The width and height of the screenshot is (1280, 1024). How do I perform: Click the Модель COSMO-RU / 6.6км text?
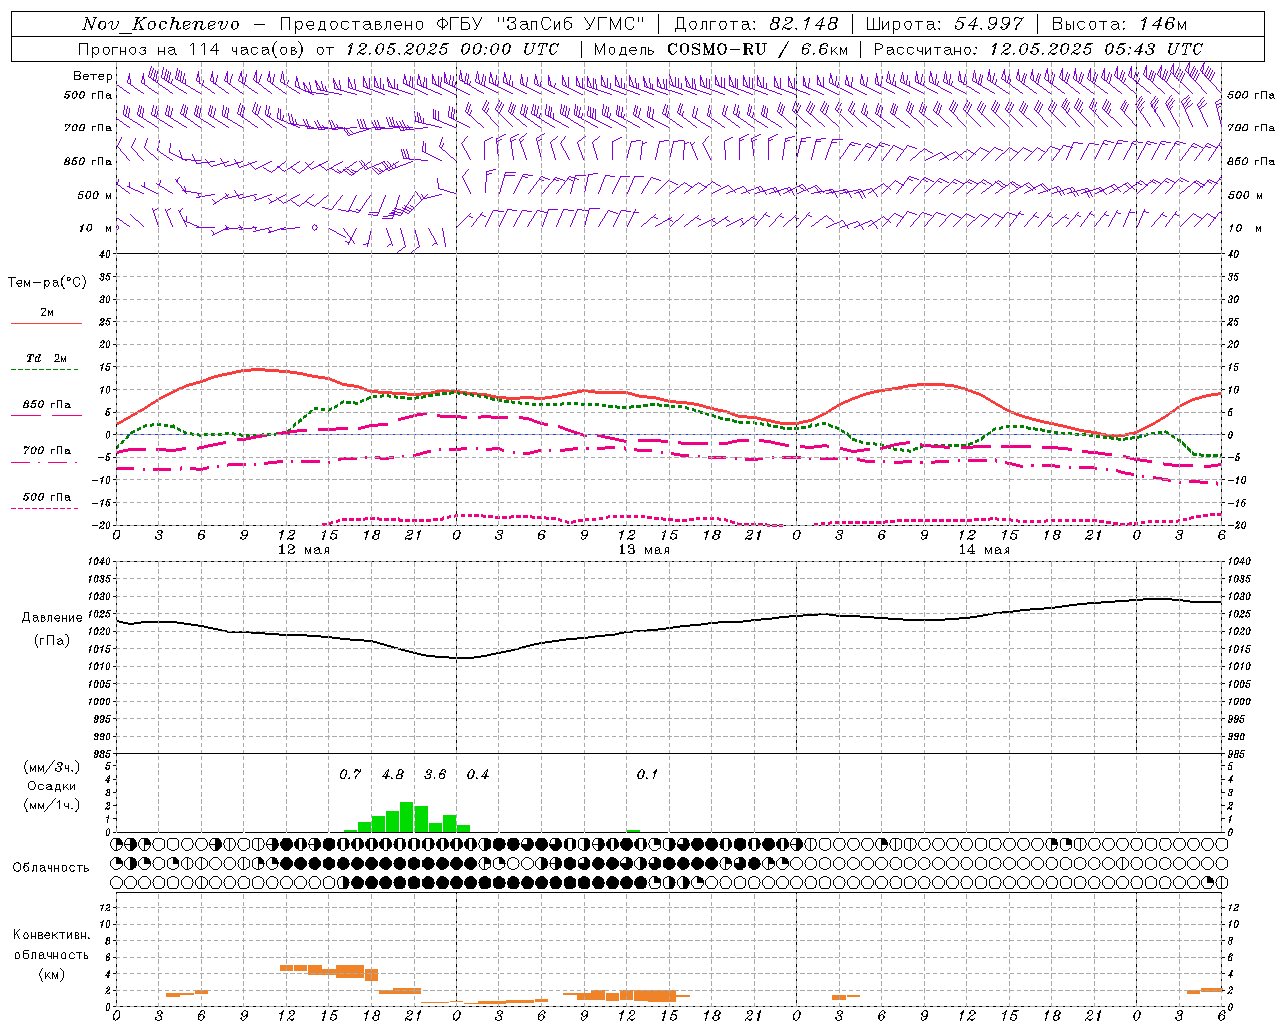tap(721, 49)
